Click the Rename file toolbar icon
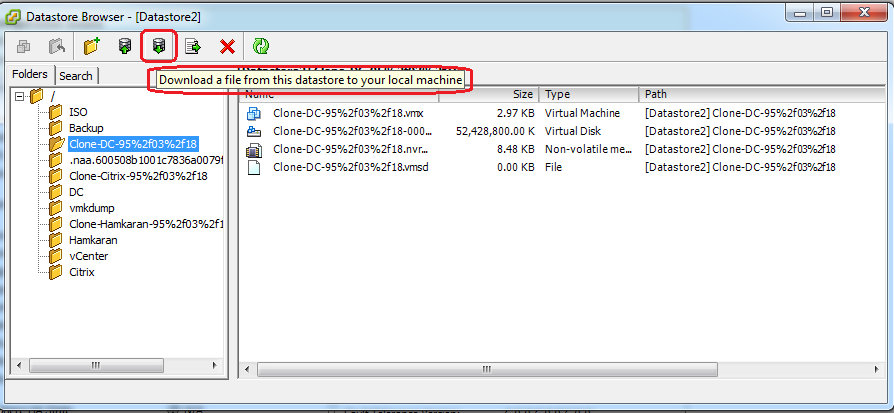This screenshot has height=413, width=894. pos(193,47)
